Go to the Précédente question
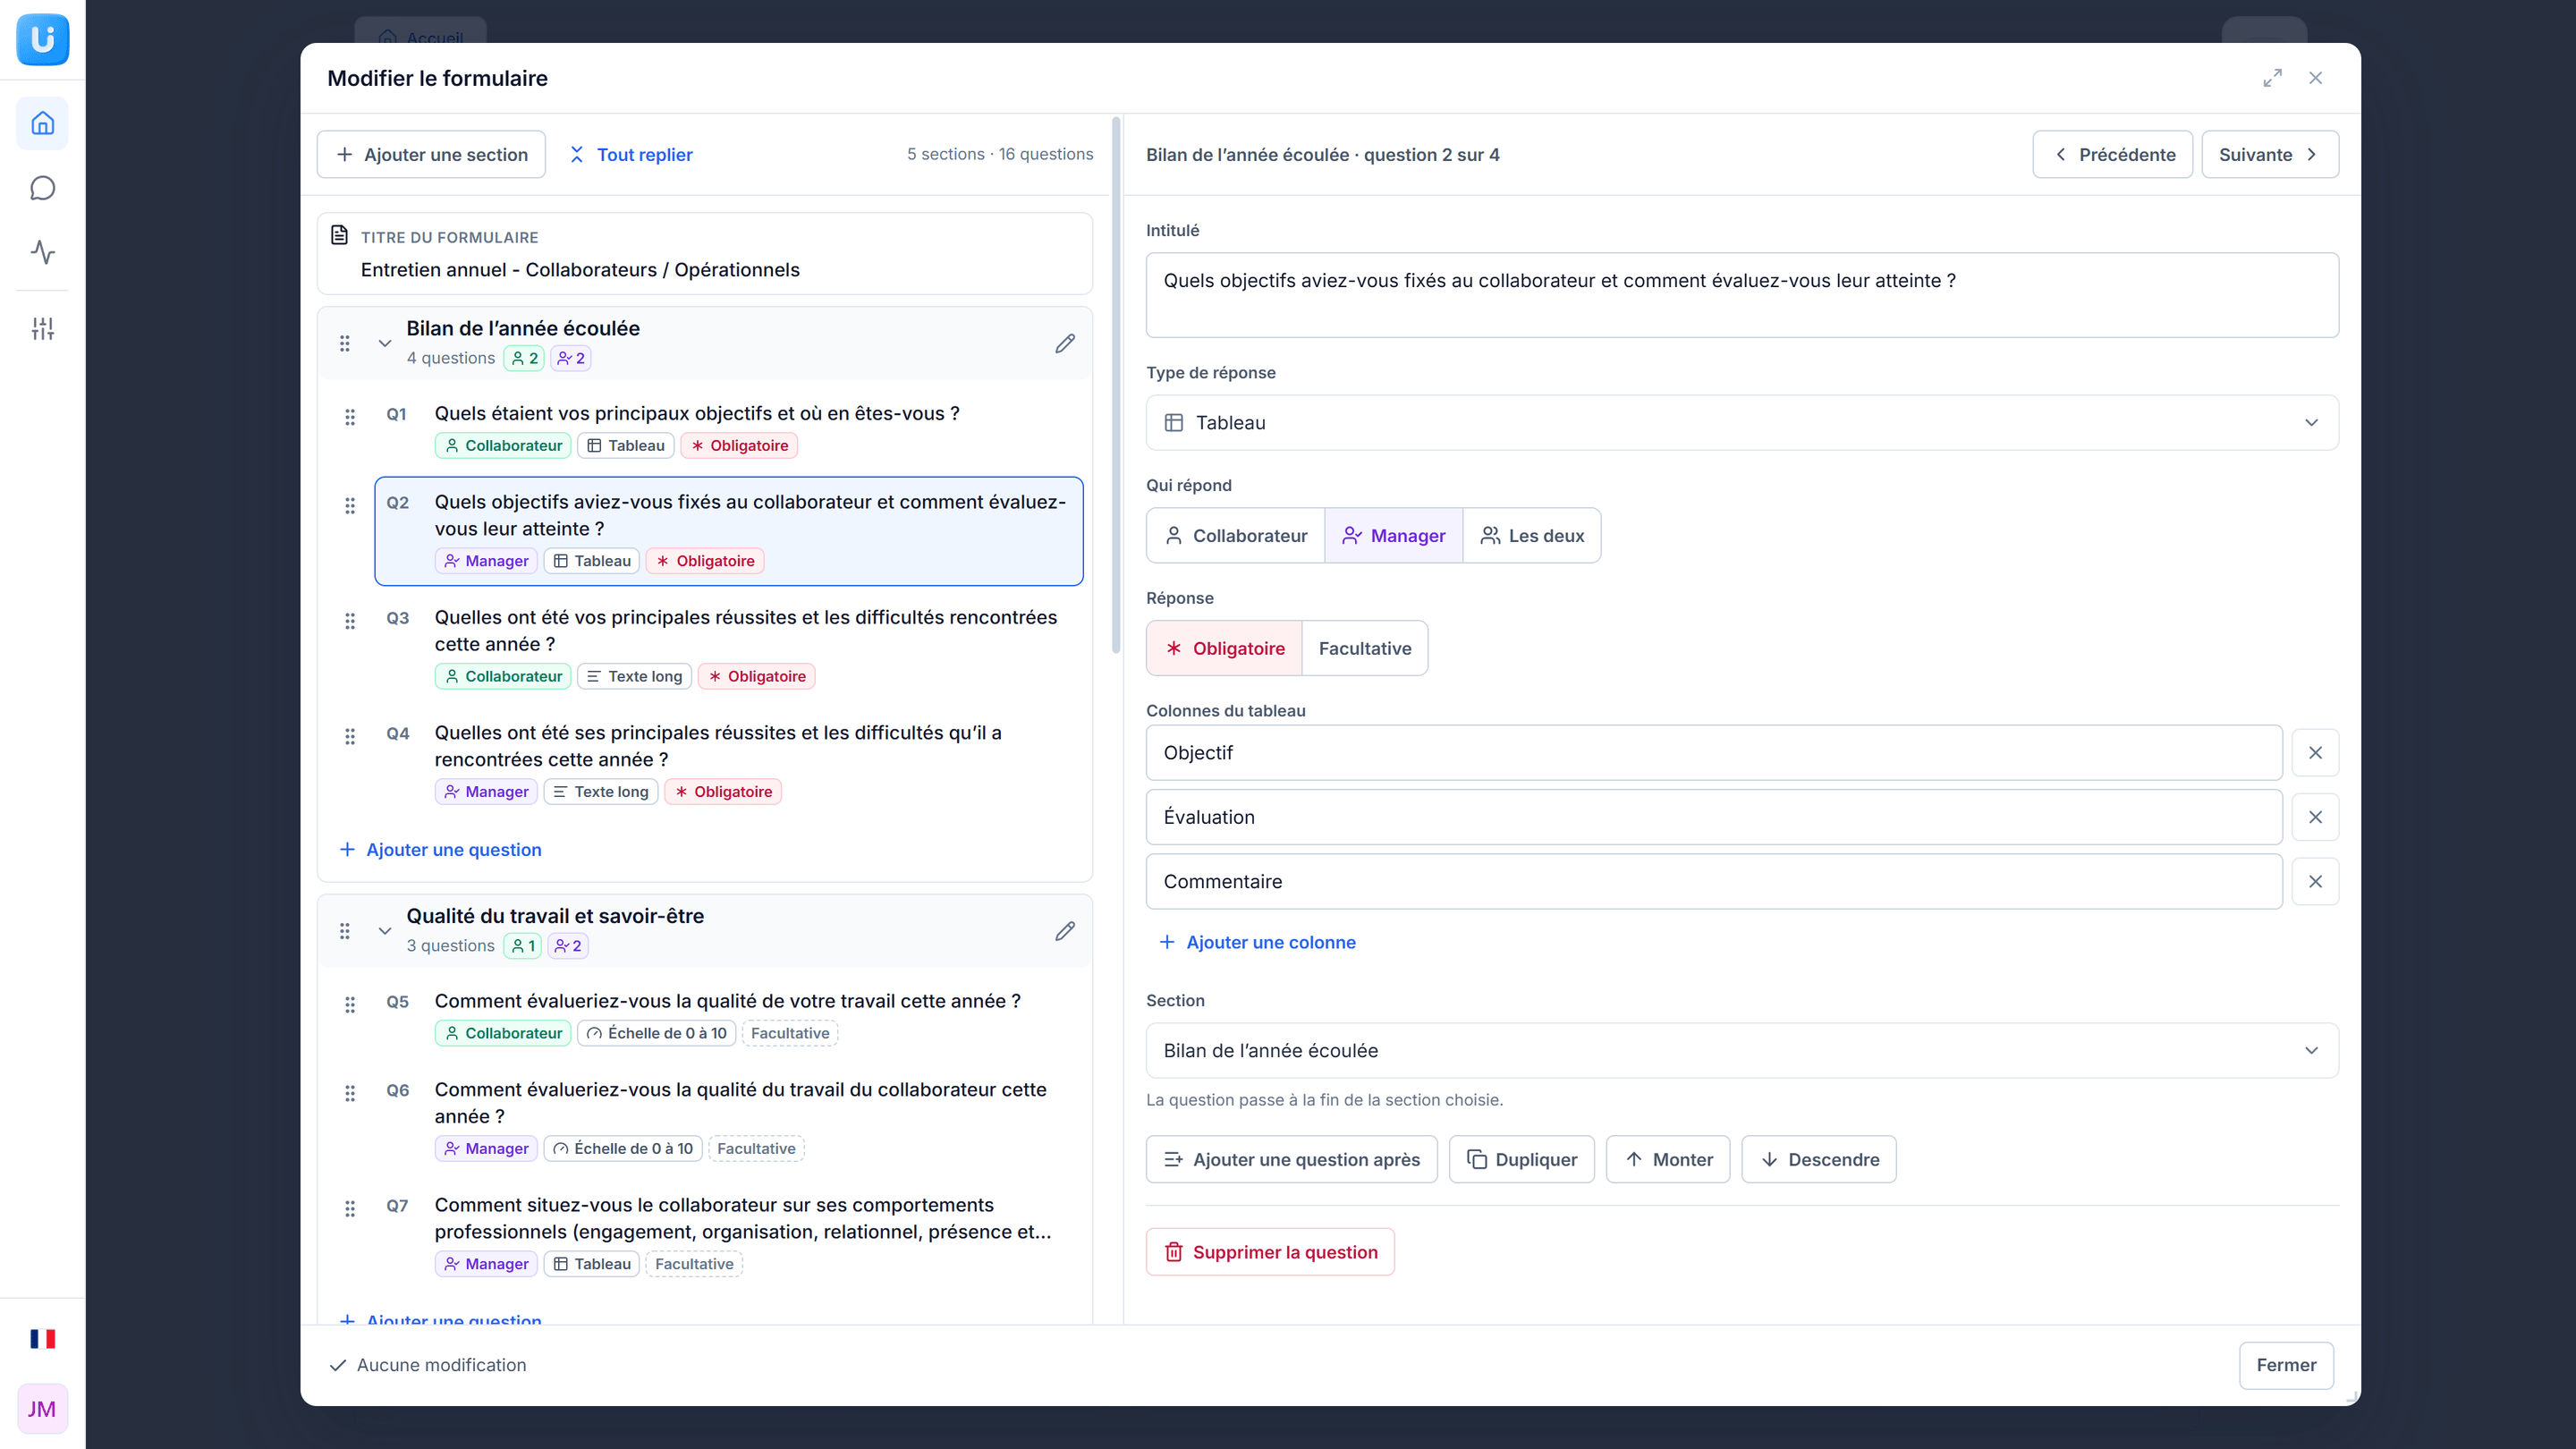Image resolution: width=2576 pixels, height=1449 pixels. click(x=2113, y=154)
